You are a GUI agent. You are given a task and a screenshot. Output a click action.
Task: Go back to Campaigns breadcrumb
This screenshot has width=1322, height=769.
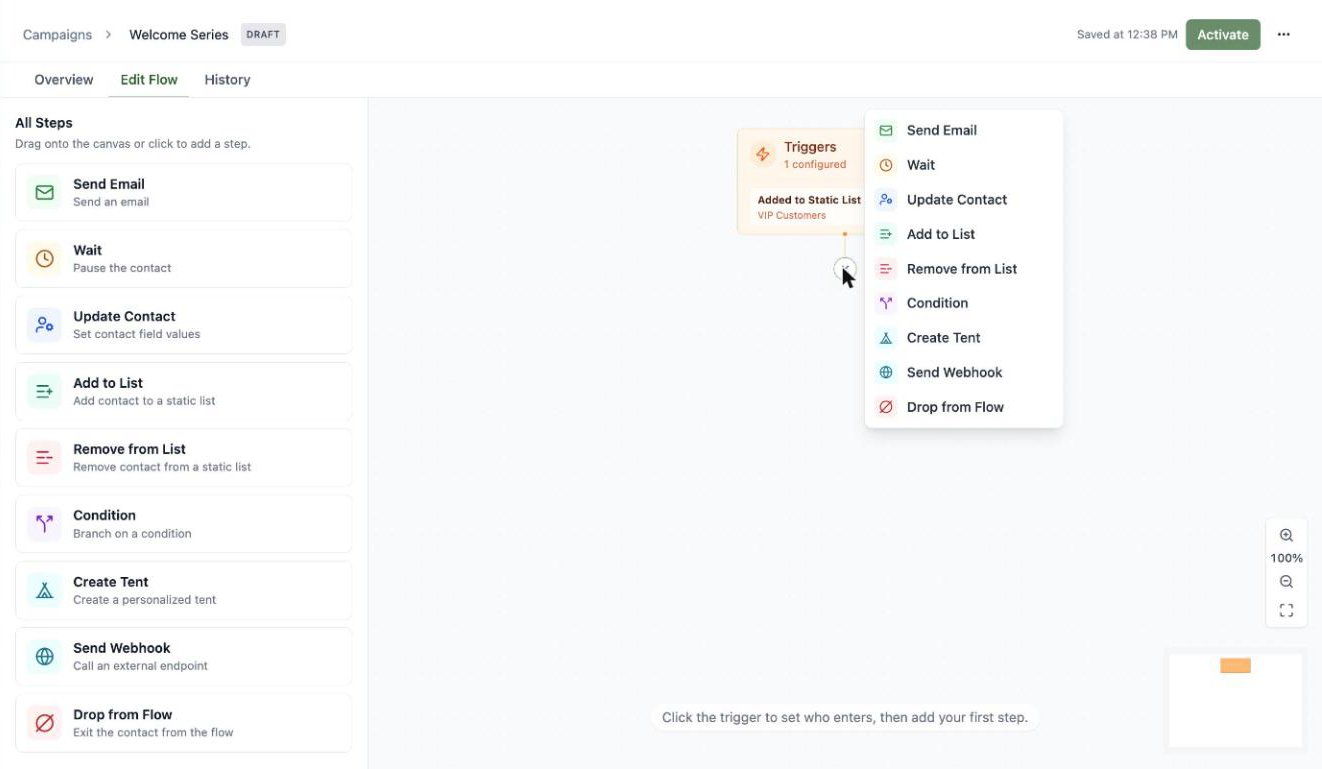pos(57,34)
